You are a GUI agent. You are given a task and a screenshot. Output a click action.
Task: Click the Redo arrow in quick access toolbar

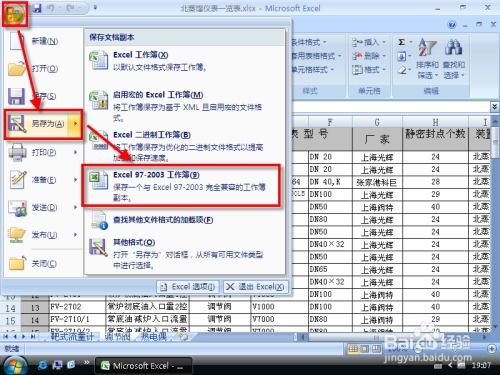(70, 8)
